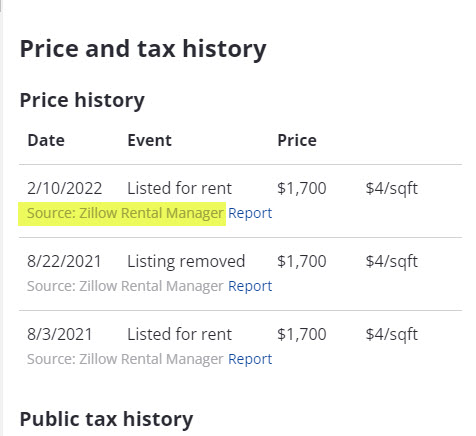Image resolution: width=476 pixels, height=436 pixels.
Task: Select the 8/22/2021 date cell
Action: [64, 261]
